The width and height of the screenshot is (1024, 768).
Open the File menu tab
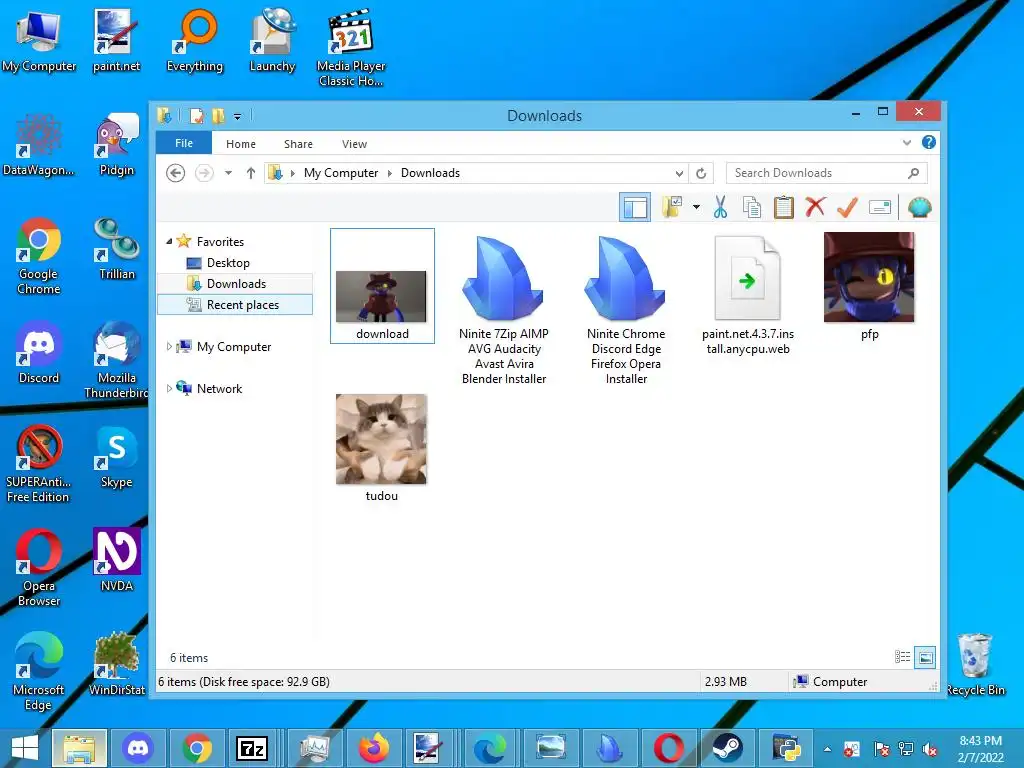point(184,143)
